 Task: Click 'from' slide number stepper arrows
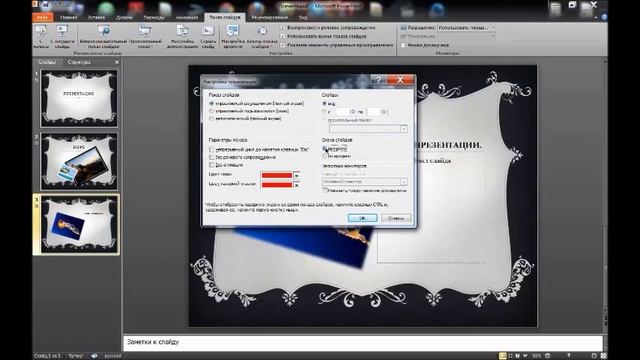[353, 111]
